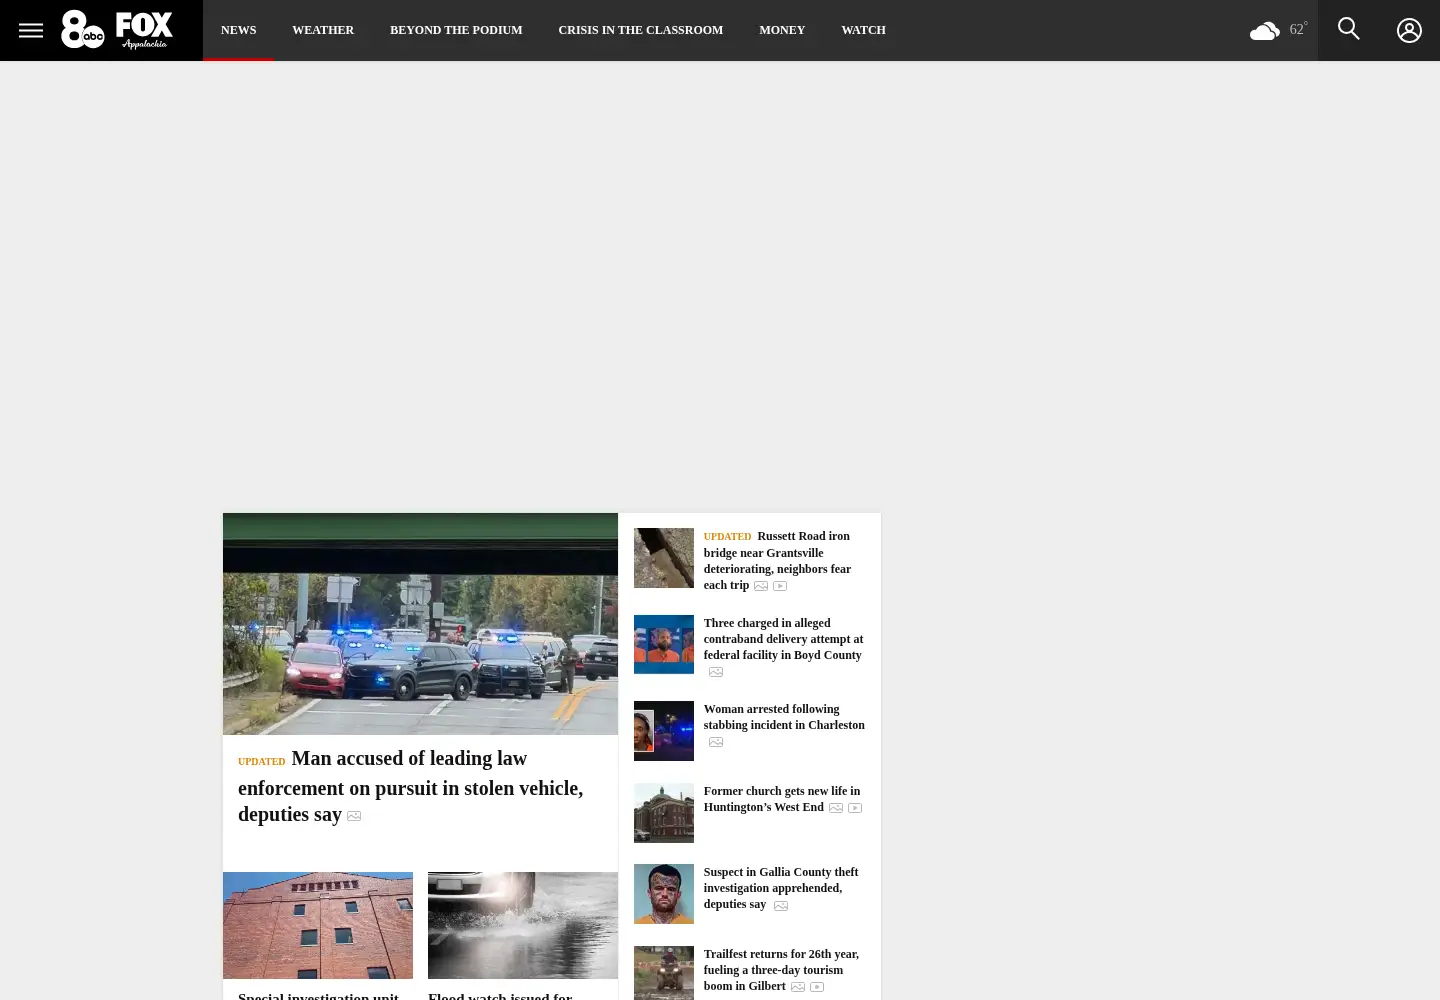This screenshot has width=1440, height=1000.
Task: Click the video icon on Trailfest story
Action: (x=817, y=987)
